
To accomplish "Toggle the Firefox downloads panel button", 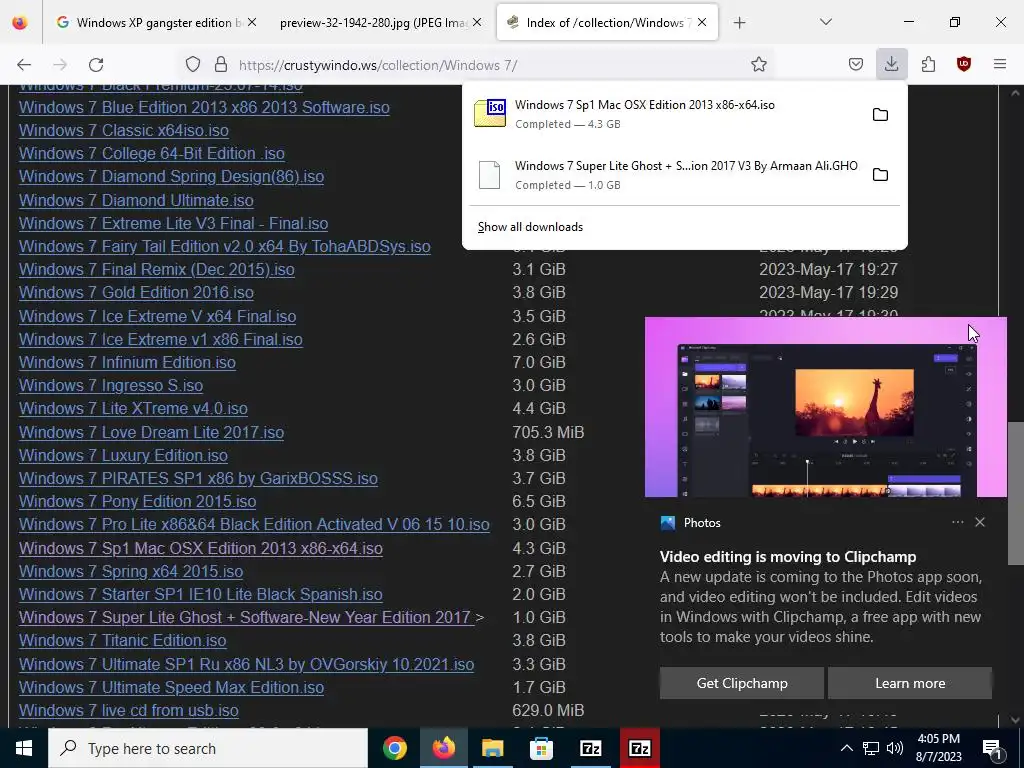I will [891, 64].
